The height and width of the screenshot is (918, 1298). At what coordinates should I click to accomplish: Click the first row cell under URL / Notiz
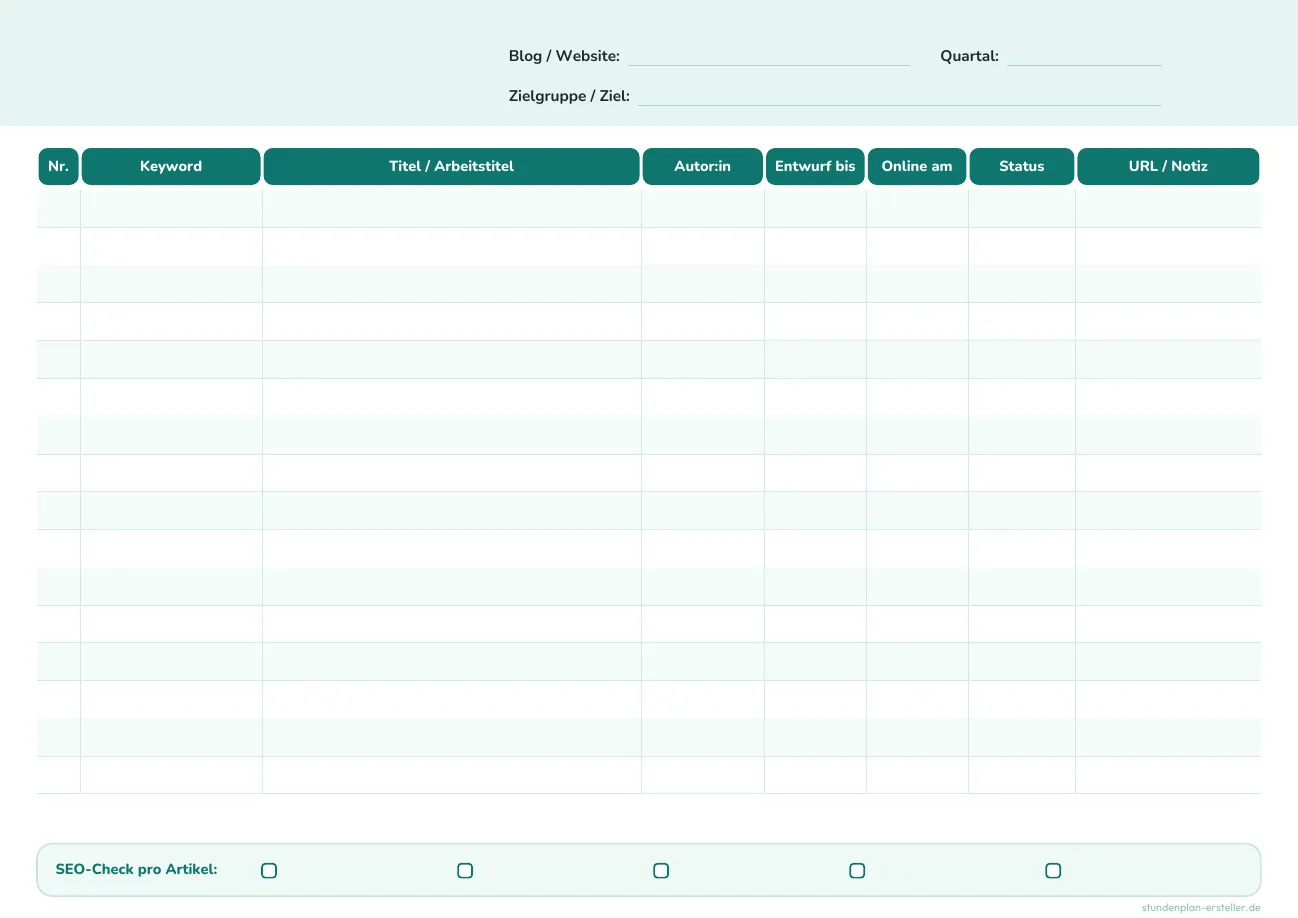pyautogui.click(x=1168, y=209)
